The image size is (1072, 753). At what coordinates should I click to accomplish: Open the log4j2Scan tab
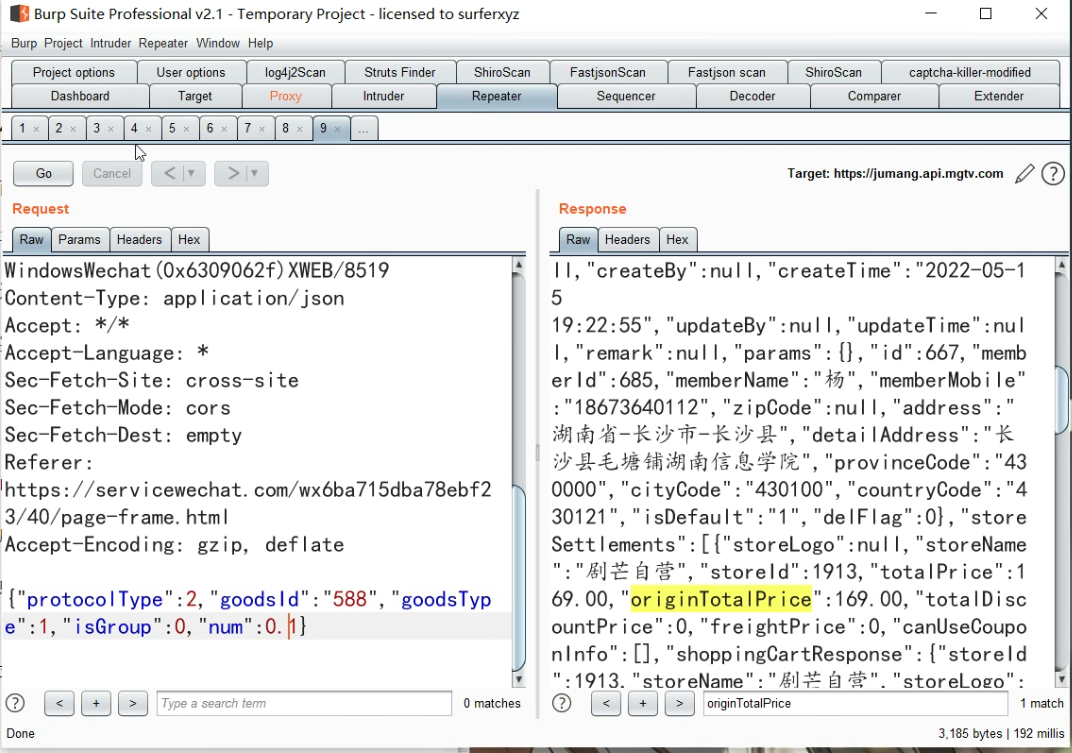tap(295, 72)
